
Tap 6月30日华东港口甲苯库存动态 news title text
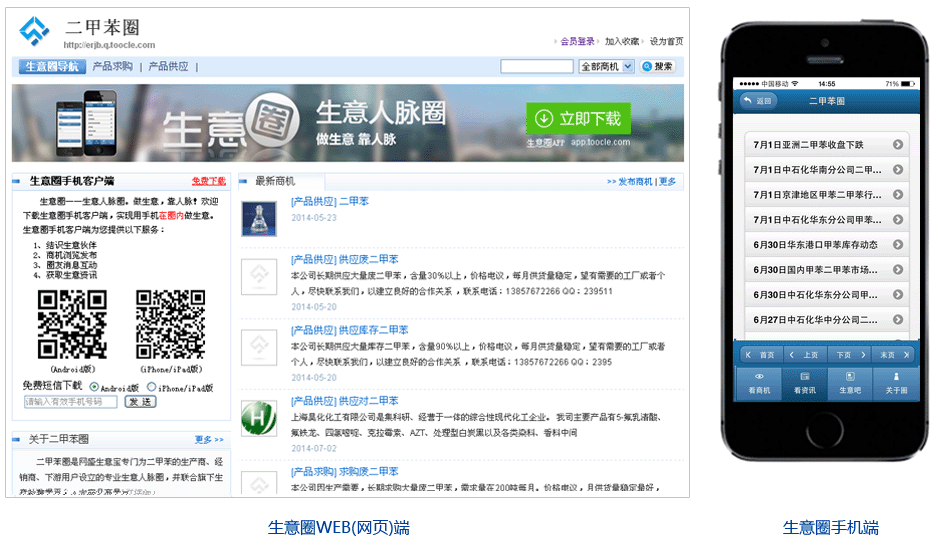pos(815,245)
